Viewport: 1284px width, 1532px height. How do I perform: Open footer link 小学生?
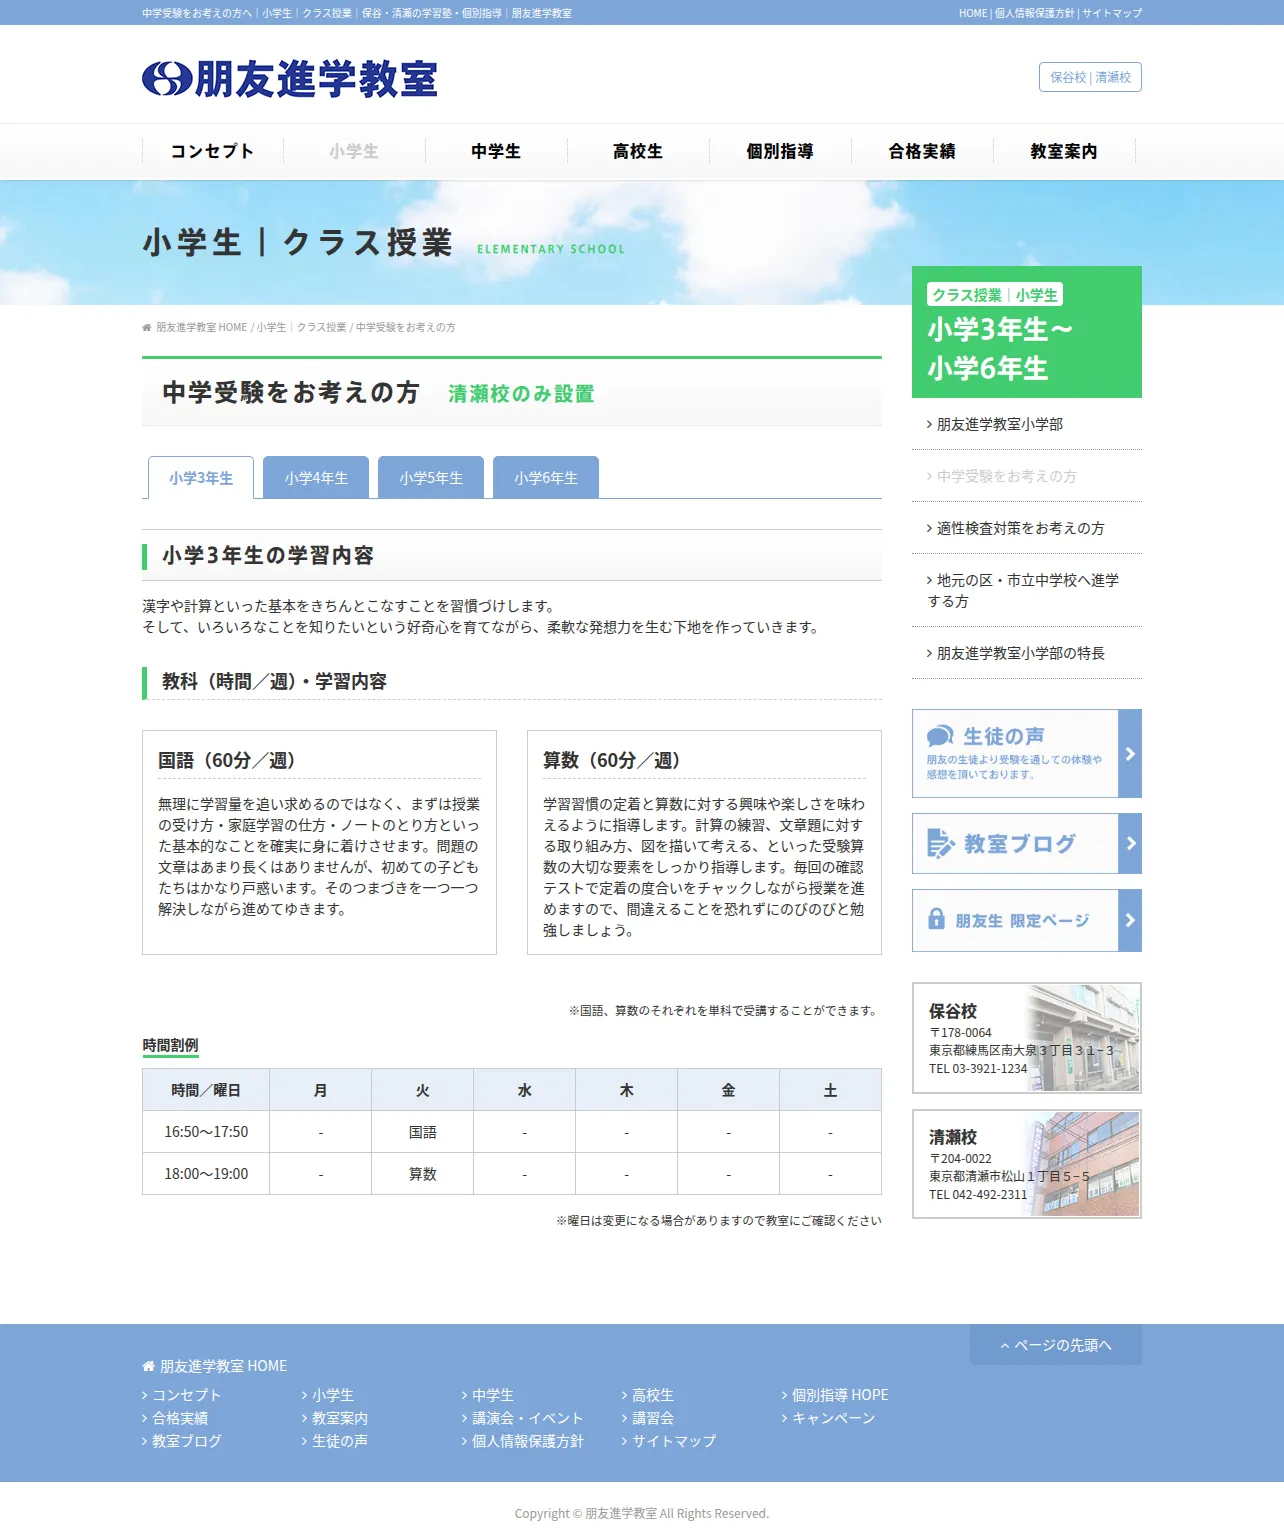(333, 1395)
